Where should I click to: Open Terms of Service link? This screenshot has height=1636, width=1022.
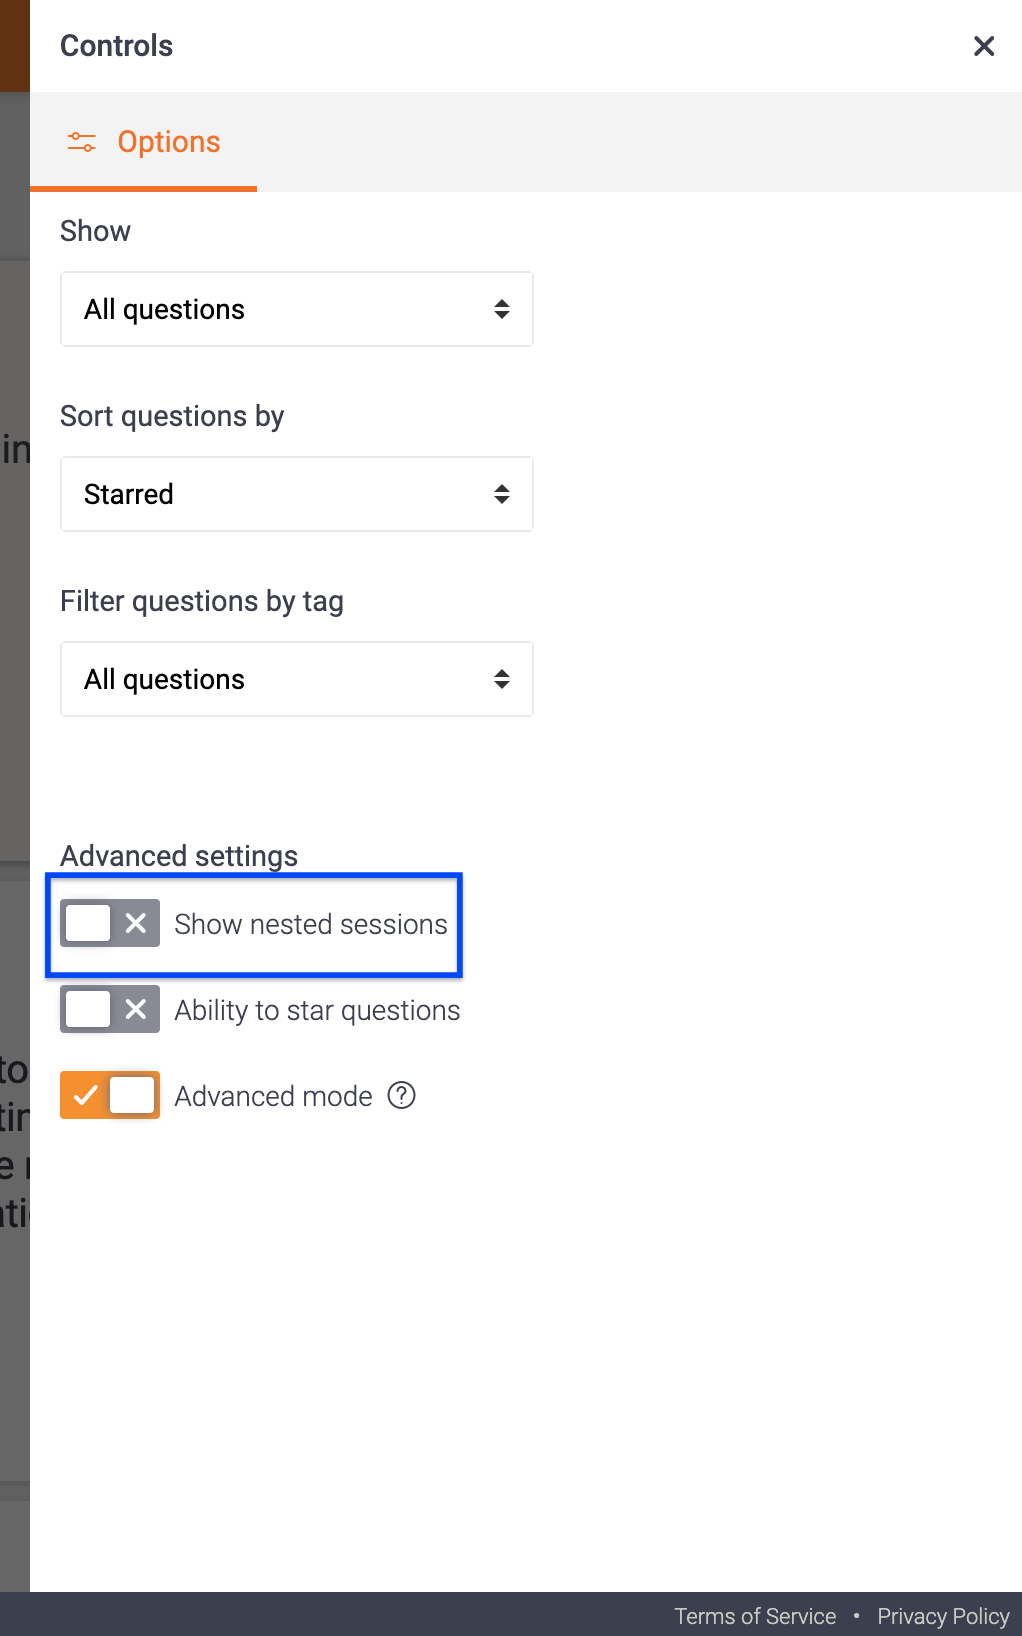pos(755,1616)
